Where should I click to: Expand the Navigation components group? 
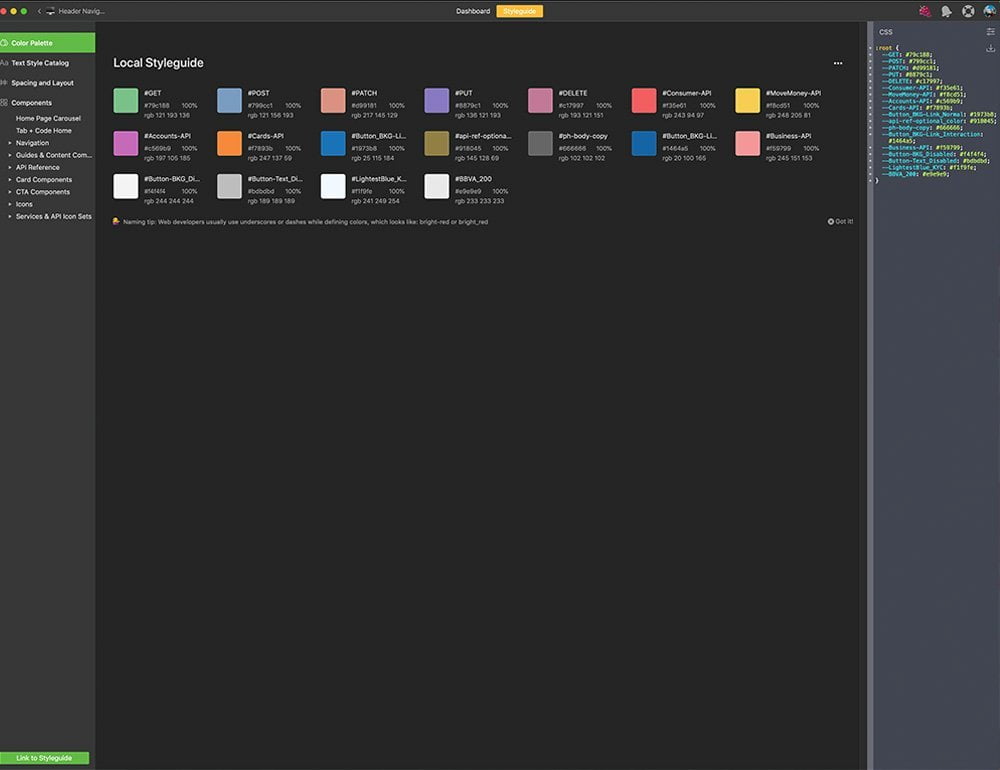coord(10,143)
